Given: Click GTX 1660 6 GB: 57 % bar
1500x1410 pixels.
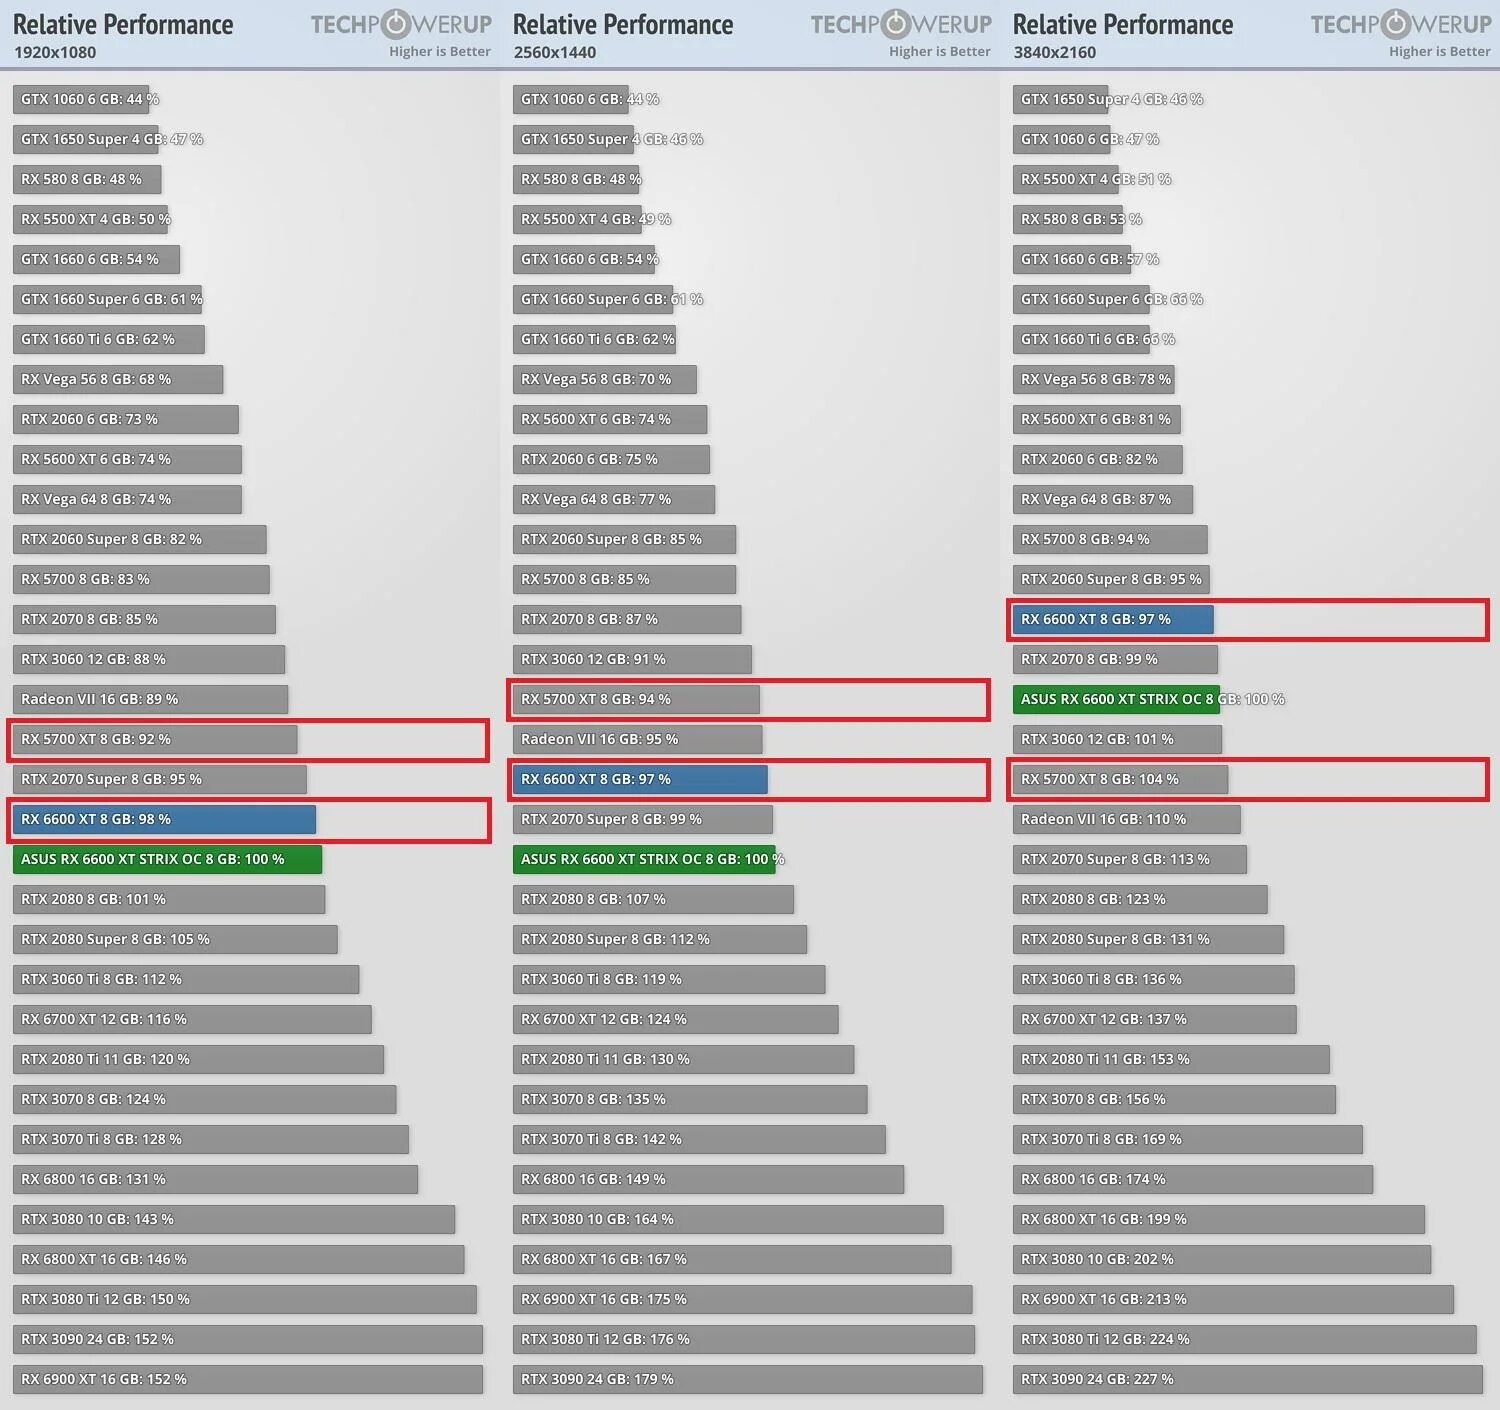Looking at the screenshot, I should coord(1072,259).
